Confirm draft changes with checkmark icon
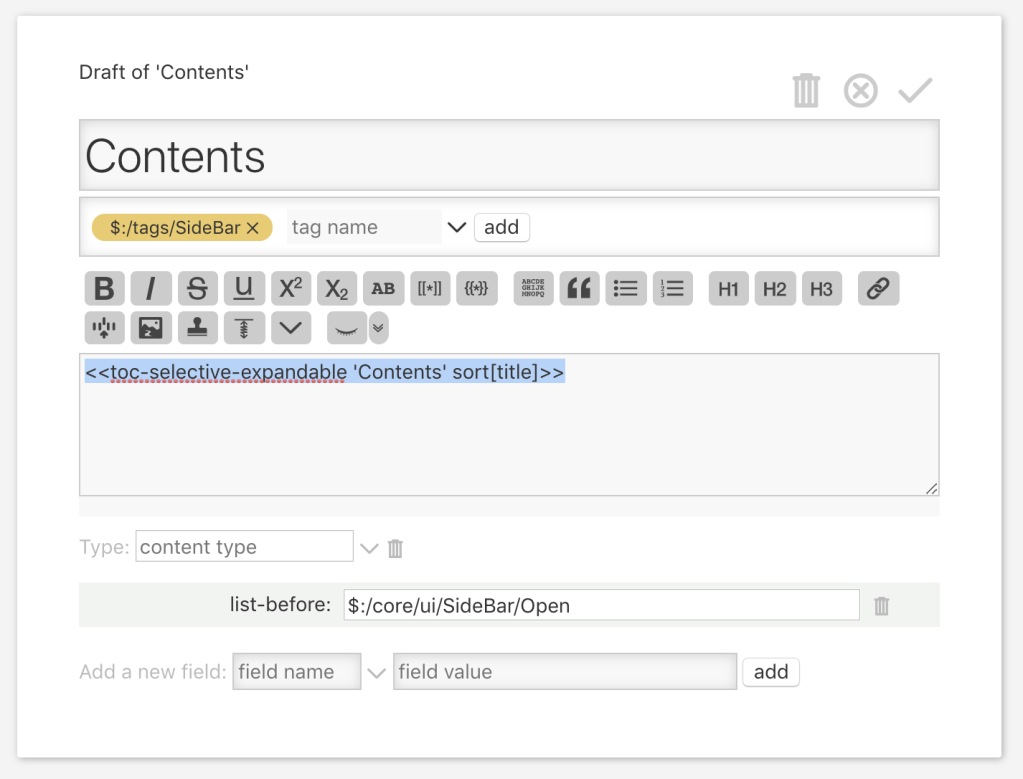The image size is (1023, 779). pos(914,91)
